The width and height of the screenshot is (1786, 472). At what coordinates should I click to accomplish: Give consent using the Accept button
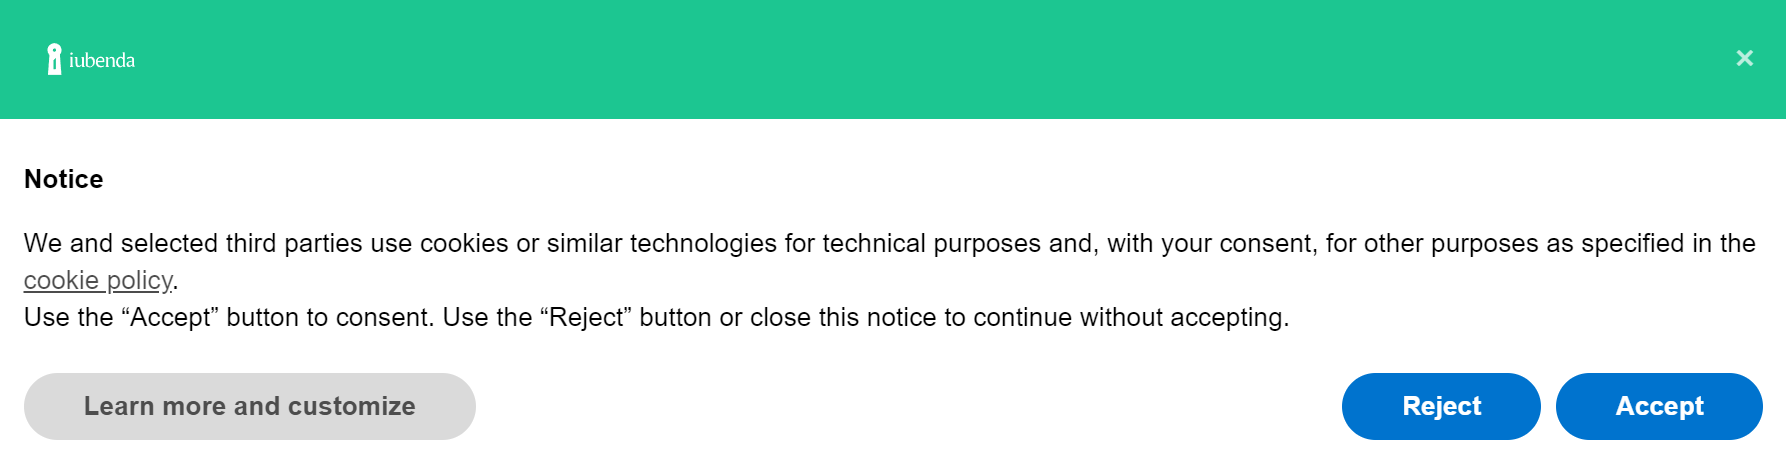coord(1658,406)
